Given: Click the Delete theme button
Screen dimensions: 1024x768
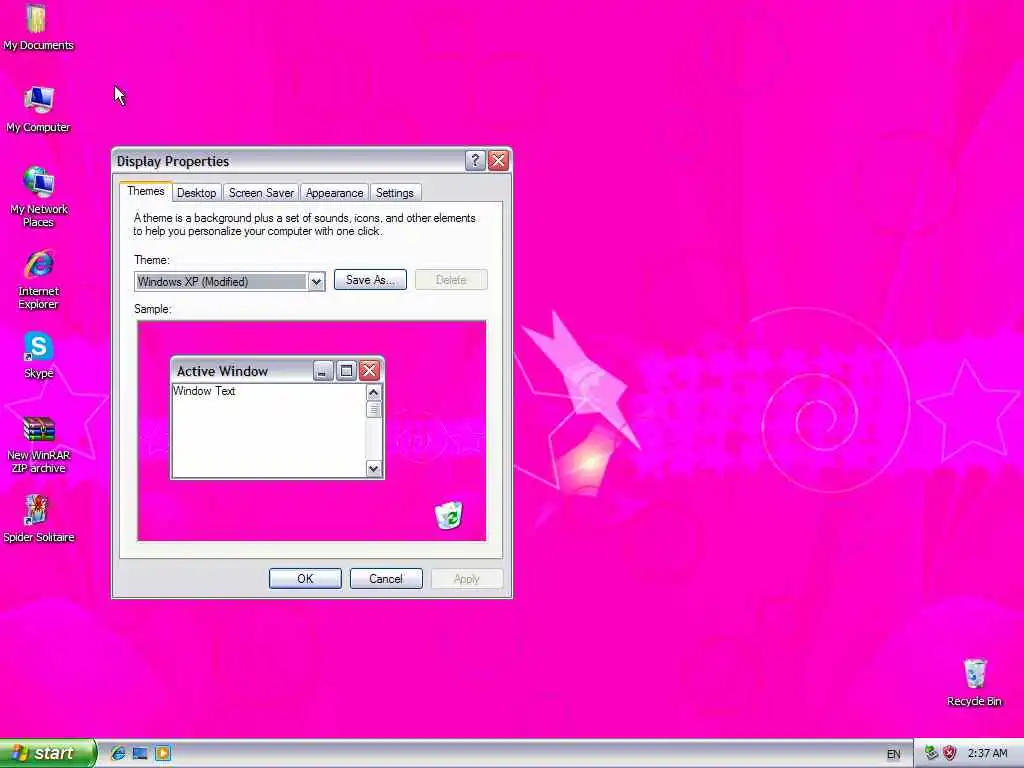Looking at the screenshot, I should tap(451, 280).
